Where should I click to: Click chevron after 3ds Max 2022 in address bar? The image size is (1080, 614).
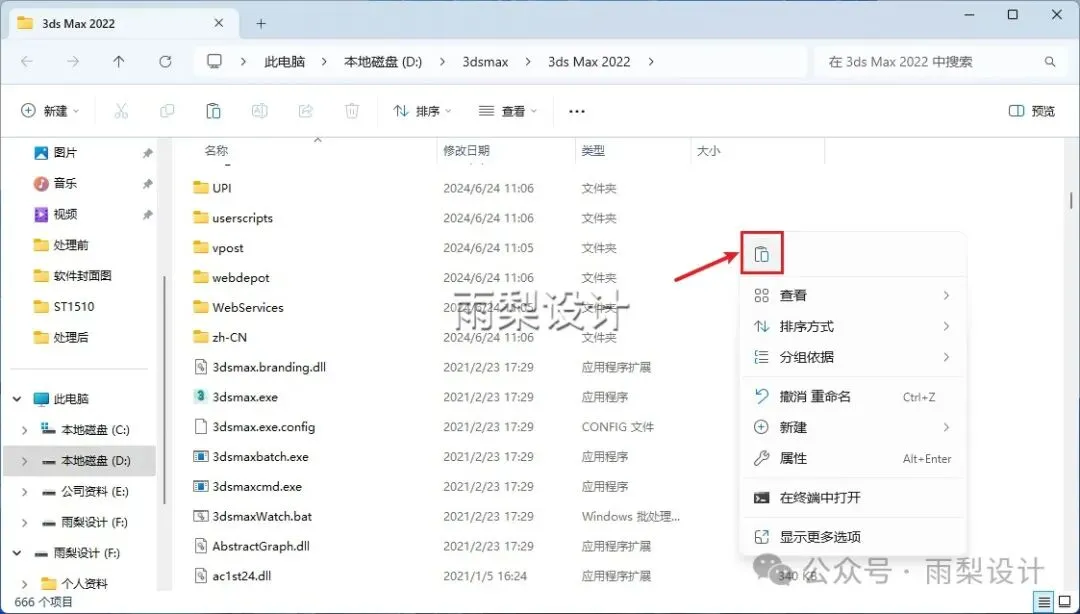pyautogui.click(x=651, y=61)
